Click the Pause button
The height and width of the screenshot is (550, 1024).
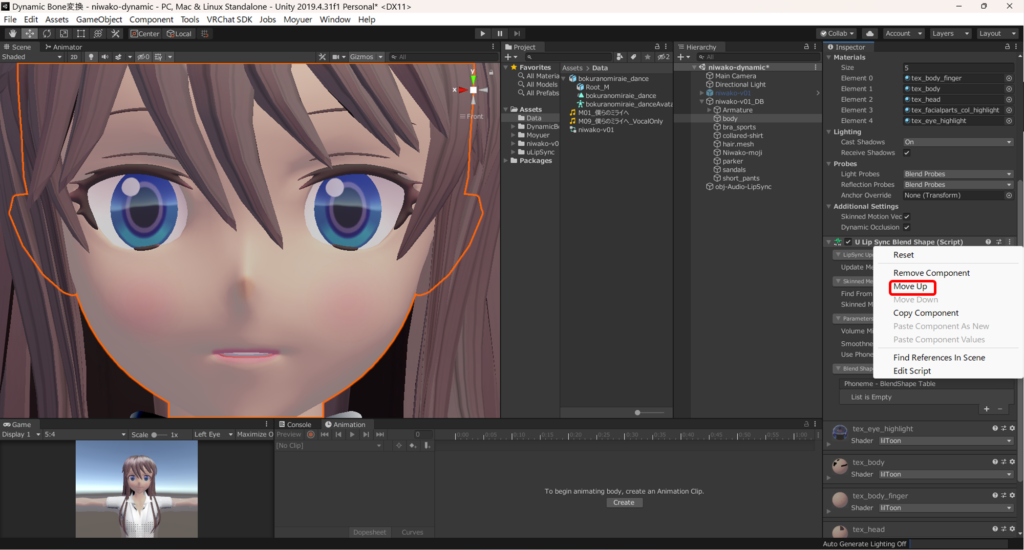click(500, 33)
